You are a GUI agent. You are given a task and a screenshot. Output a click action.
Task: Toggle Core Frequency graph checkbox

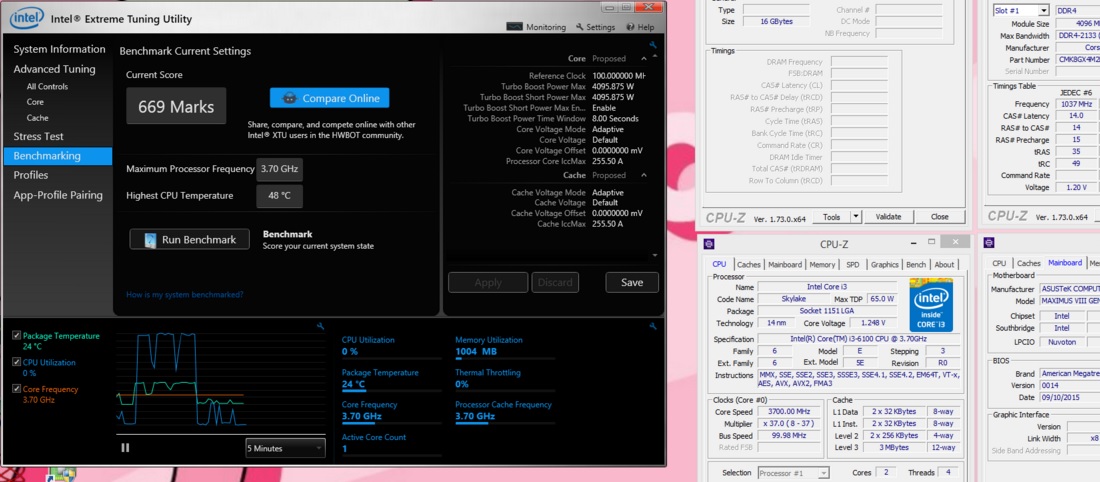click(17, 389)
